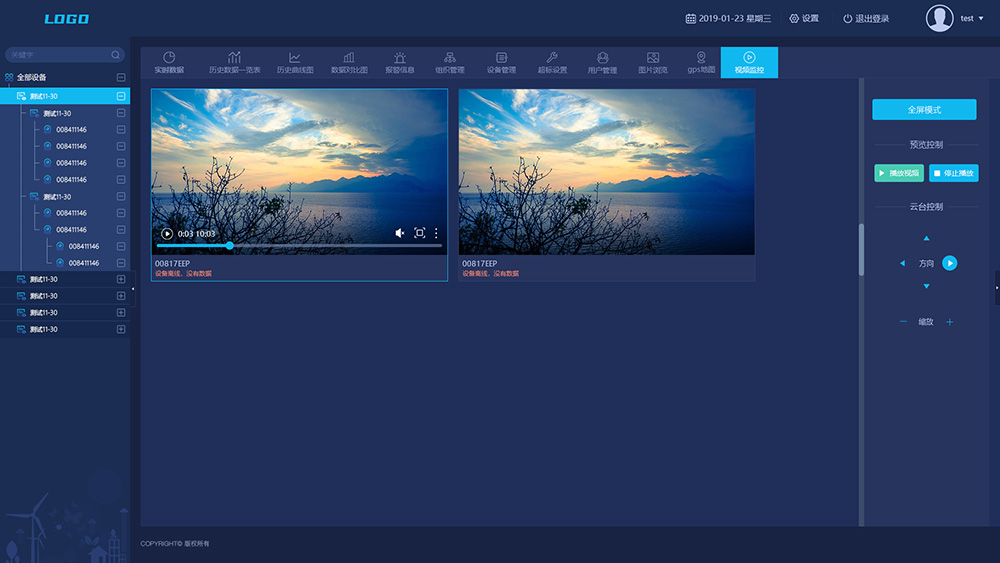This screenshot has width=1000, height=563.
Task: Click the user avatar picture
Action: (939, 18)
